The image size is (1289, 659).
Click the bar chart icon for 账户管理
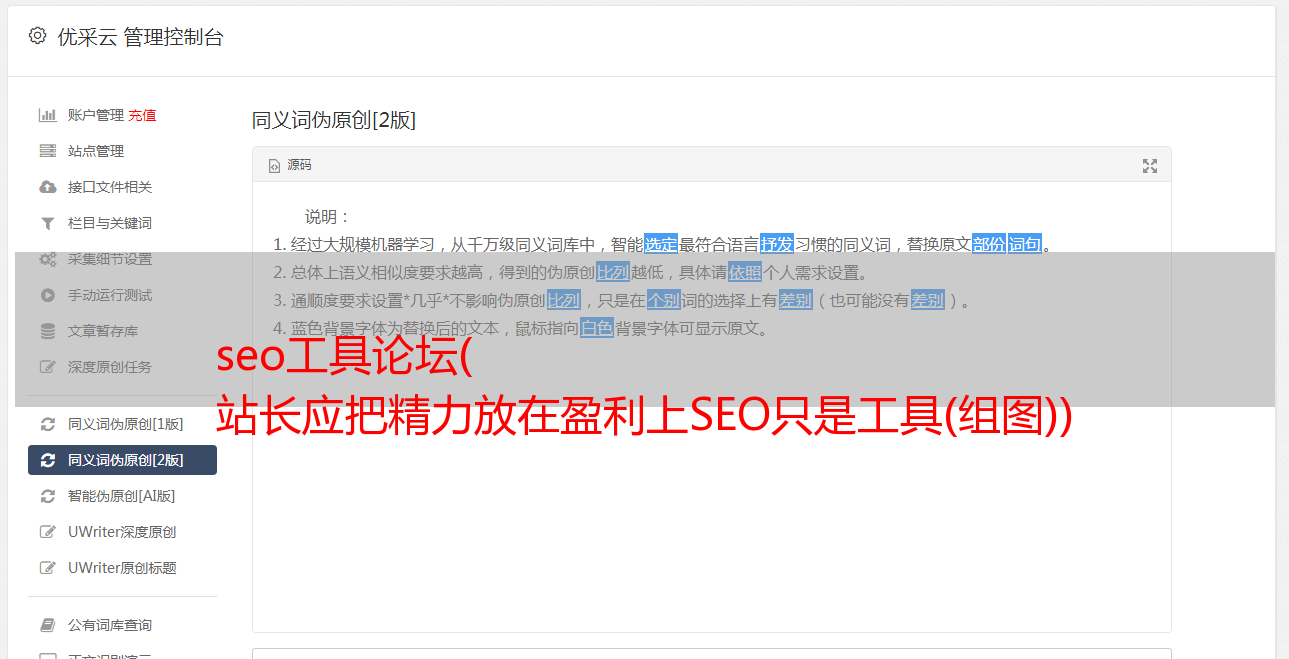click(x=47, y=115)
